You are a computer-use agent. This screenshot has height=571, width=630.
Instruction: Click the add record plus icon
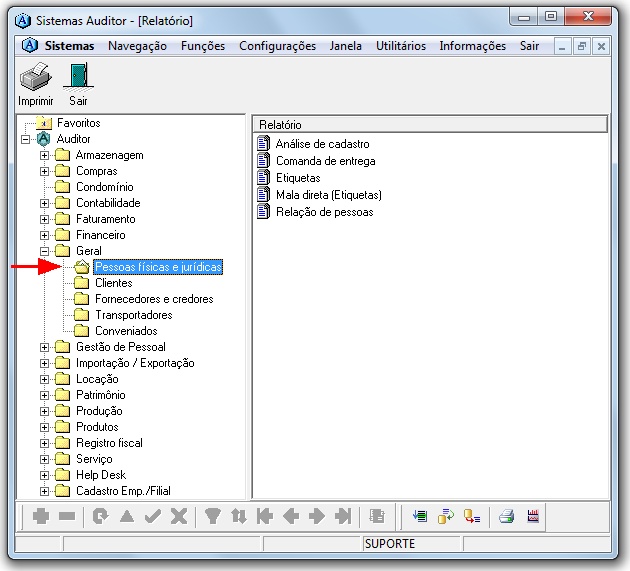[x=41, y=516]
